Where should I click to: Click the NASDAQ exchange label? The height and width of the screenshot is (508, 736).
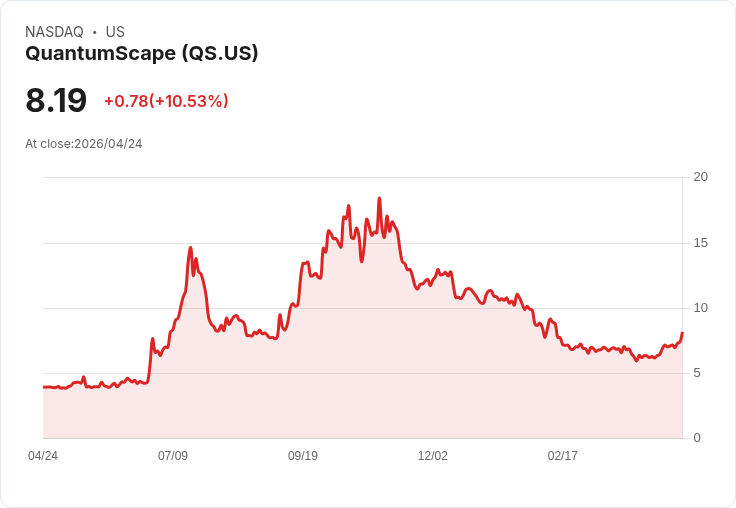point(54,32)
